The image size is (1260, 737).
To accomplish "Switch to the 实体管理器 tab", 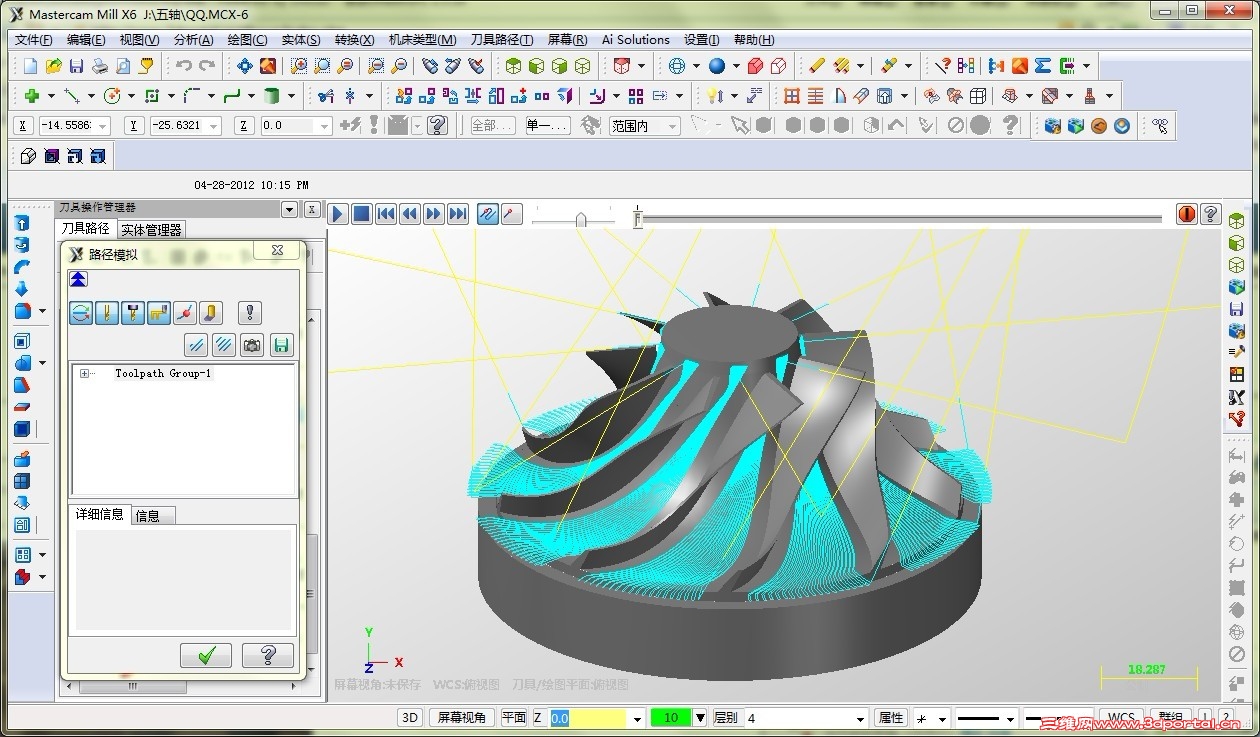I will [151, 230].
